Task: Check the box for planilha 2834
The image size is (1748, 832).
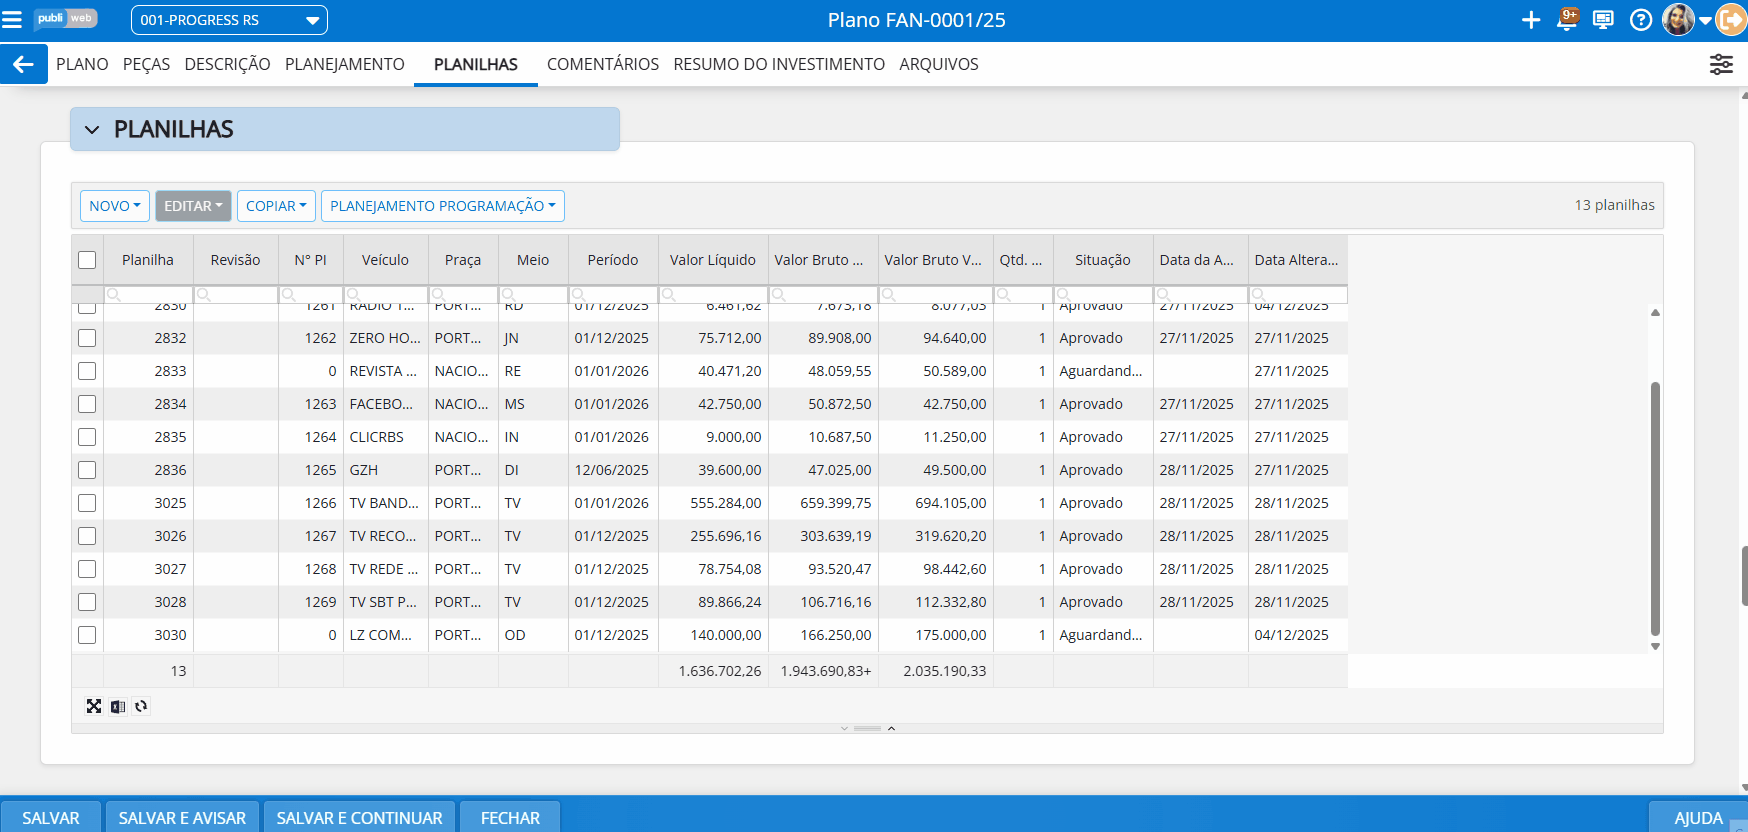Action: coord(87,404)
